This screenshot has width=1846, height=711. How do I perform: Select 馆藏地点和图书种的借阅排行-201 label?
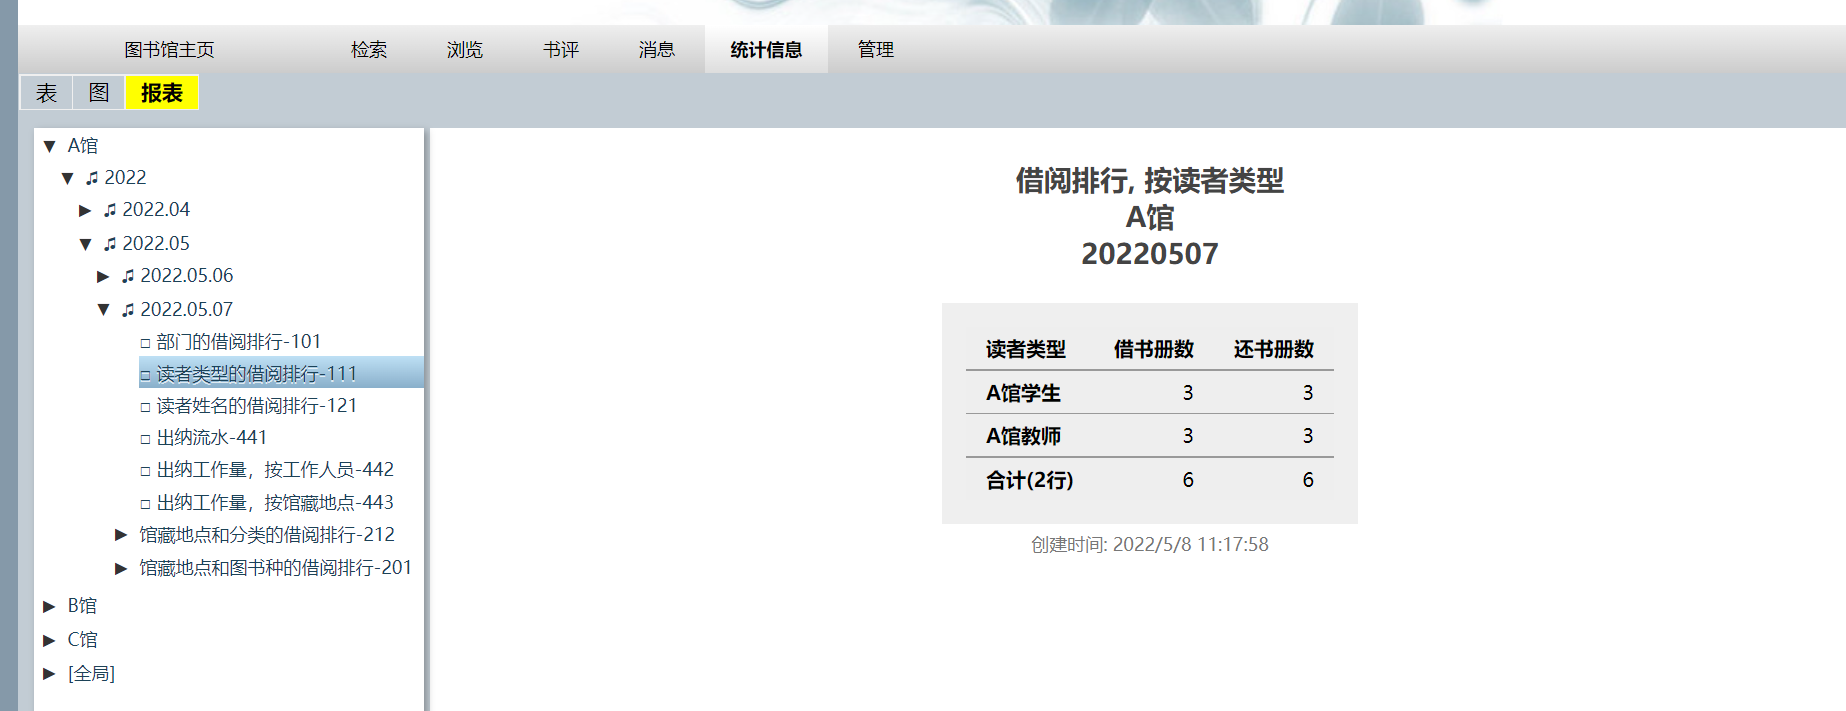click(x=276, y=568)
